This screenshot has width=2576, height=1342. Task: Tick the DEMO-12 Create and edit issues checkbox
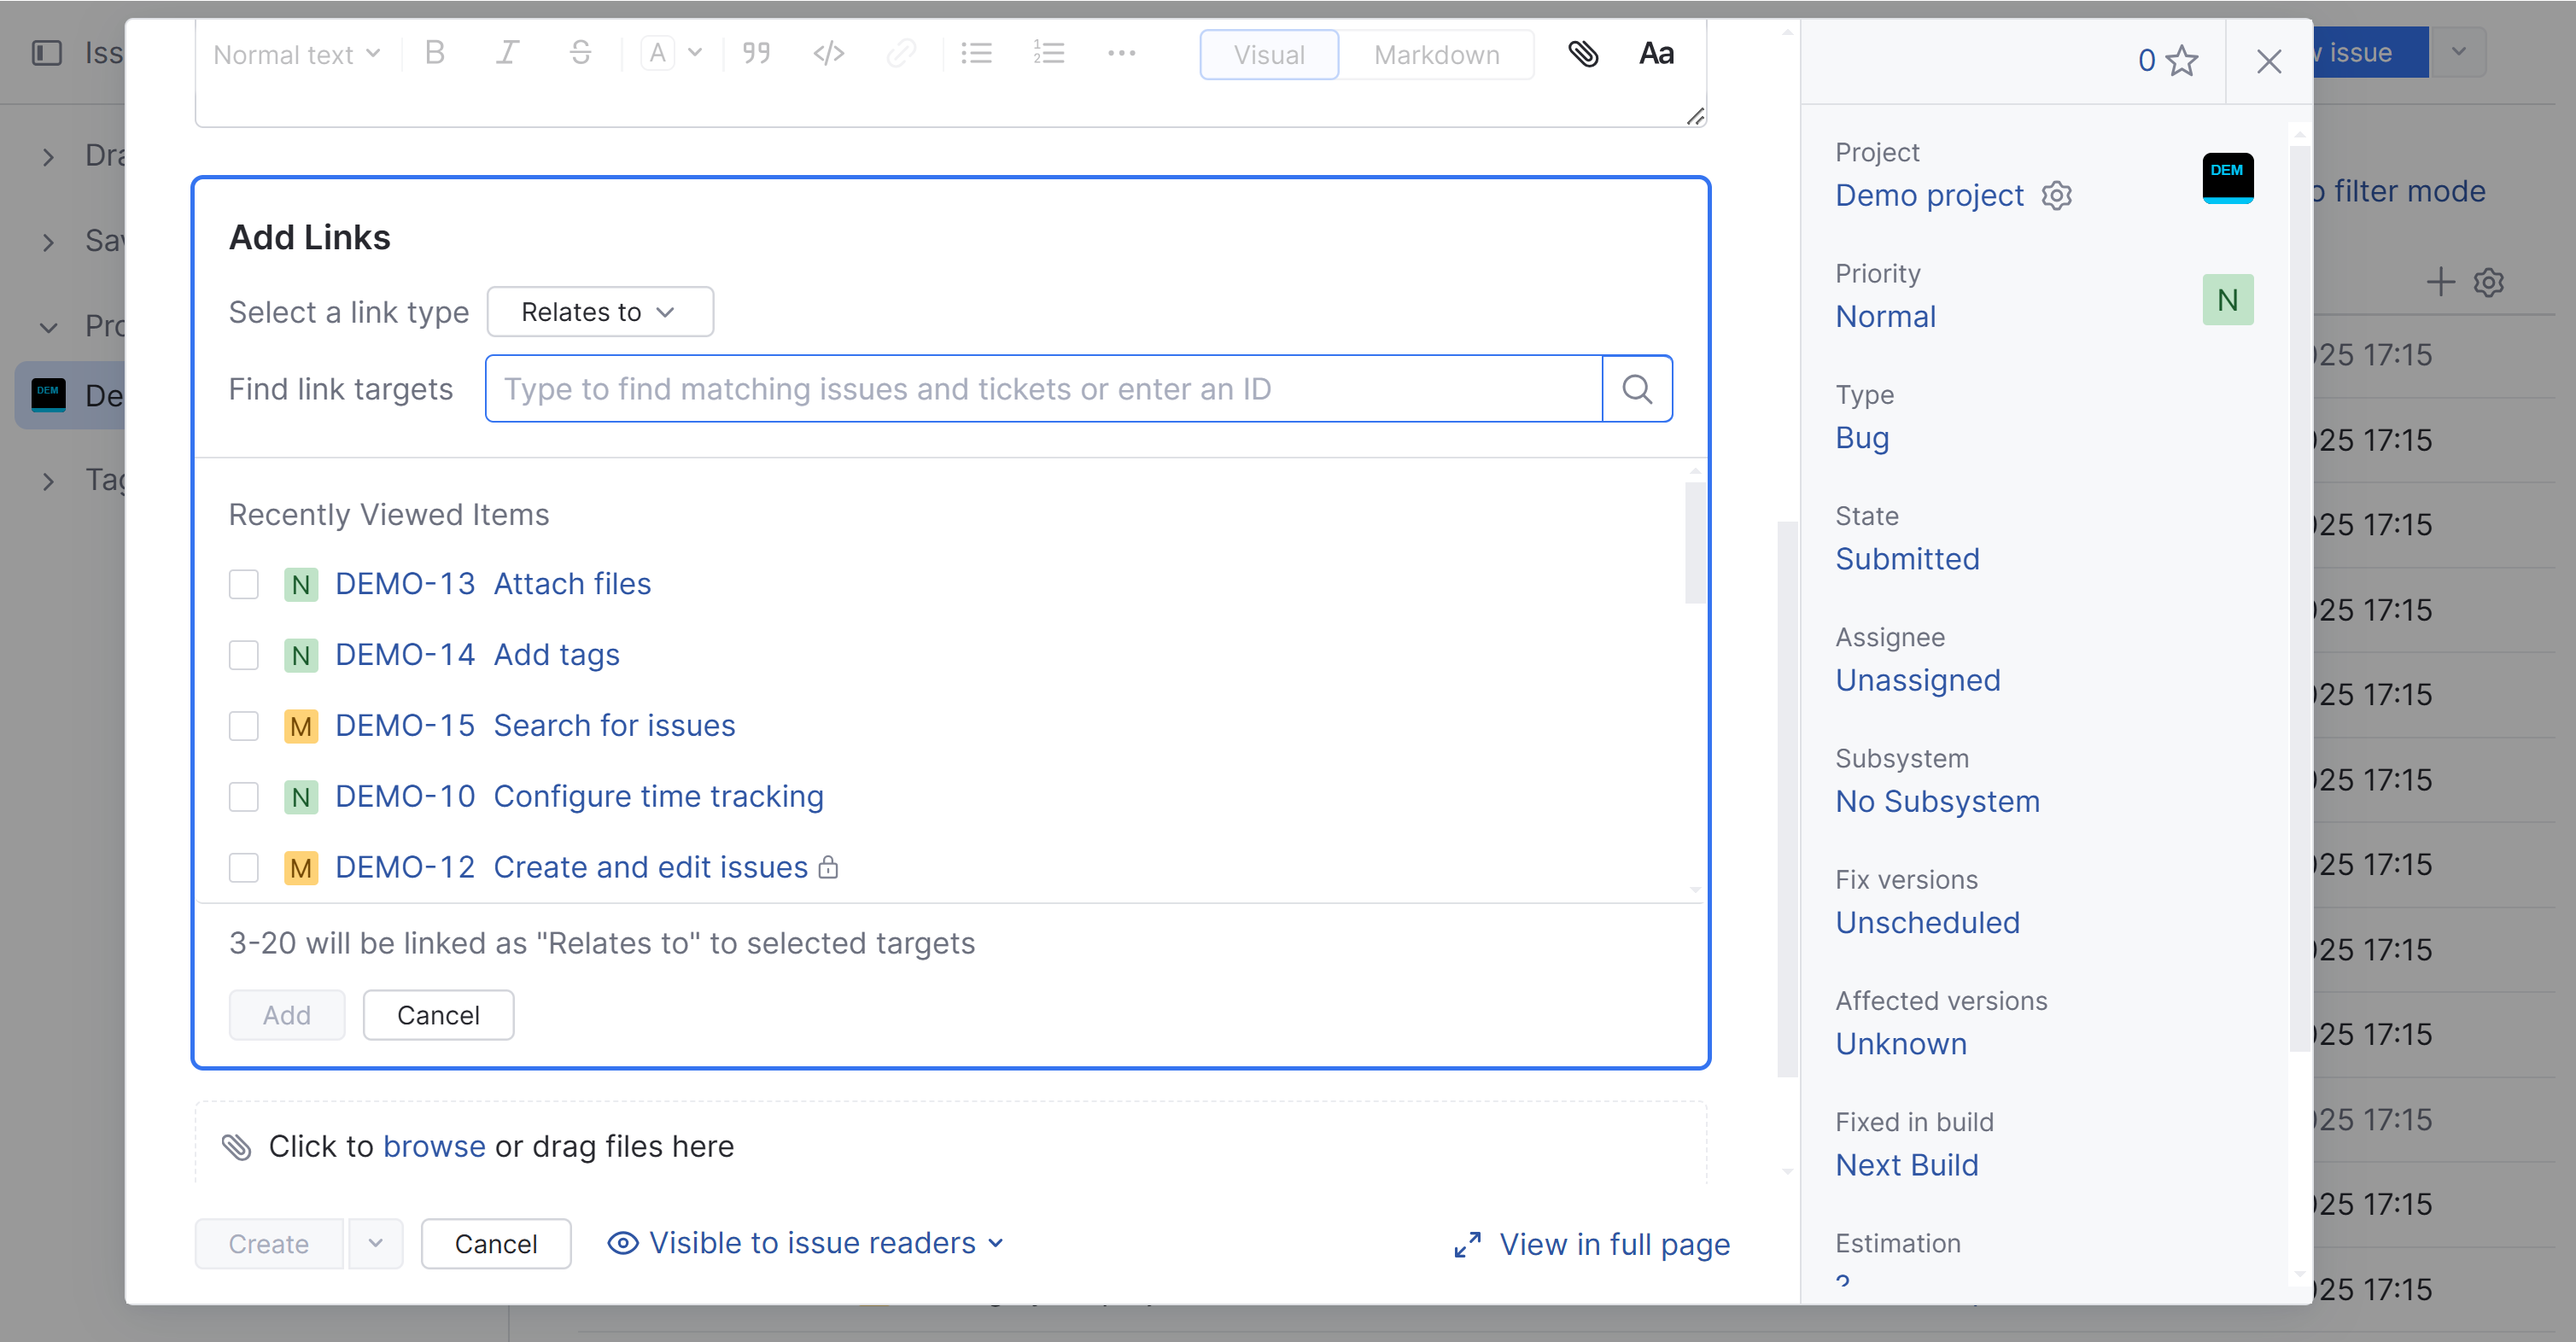(x=244, y=867)
